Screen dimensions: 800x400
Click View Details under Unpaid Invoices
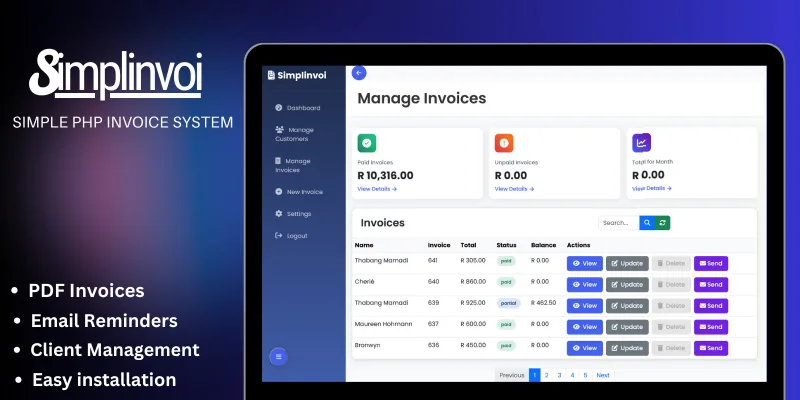pos(514,189)
